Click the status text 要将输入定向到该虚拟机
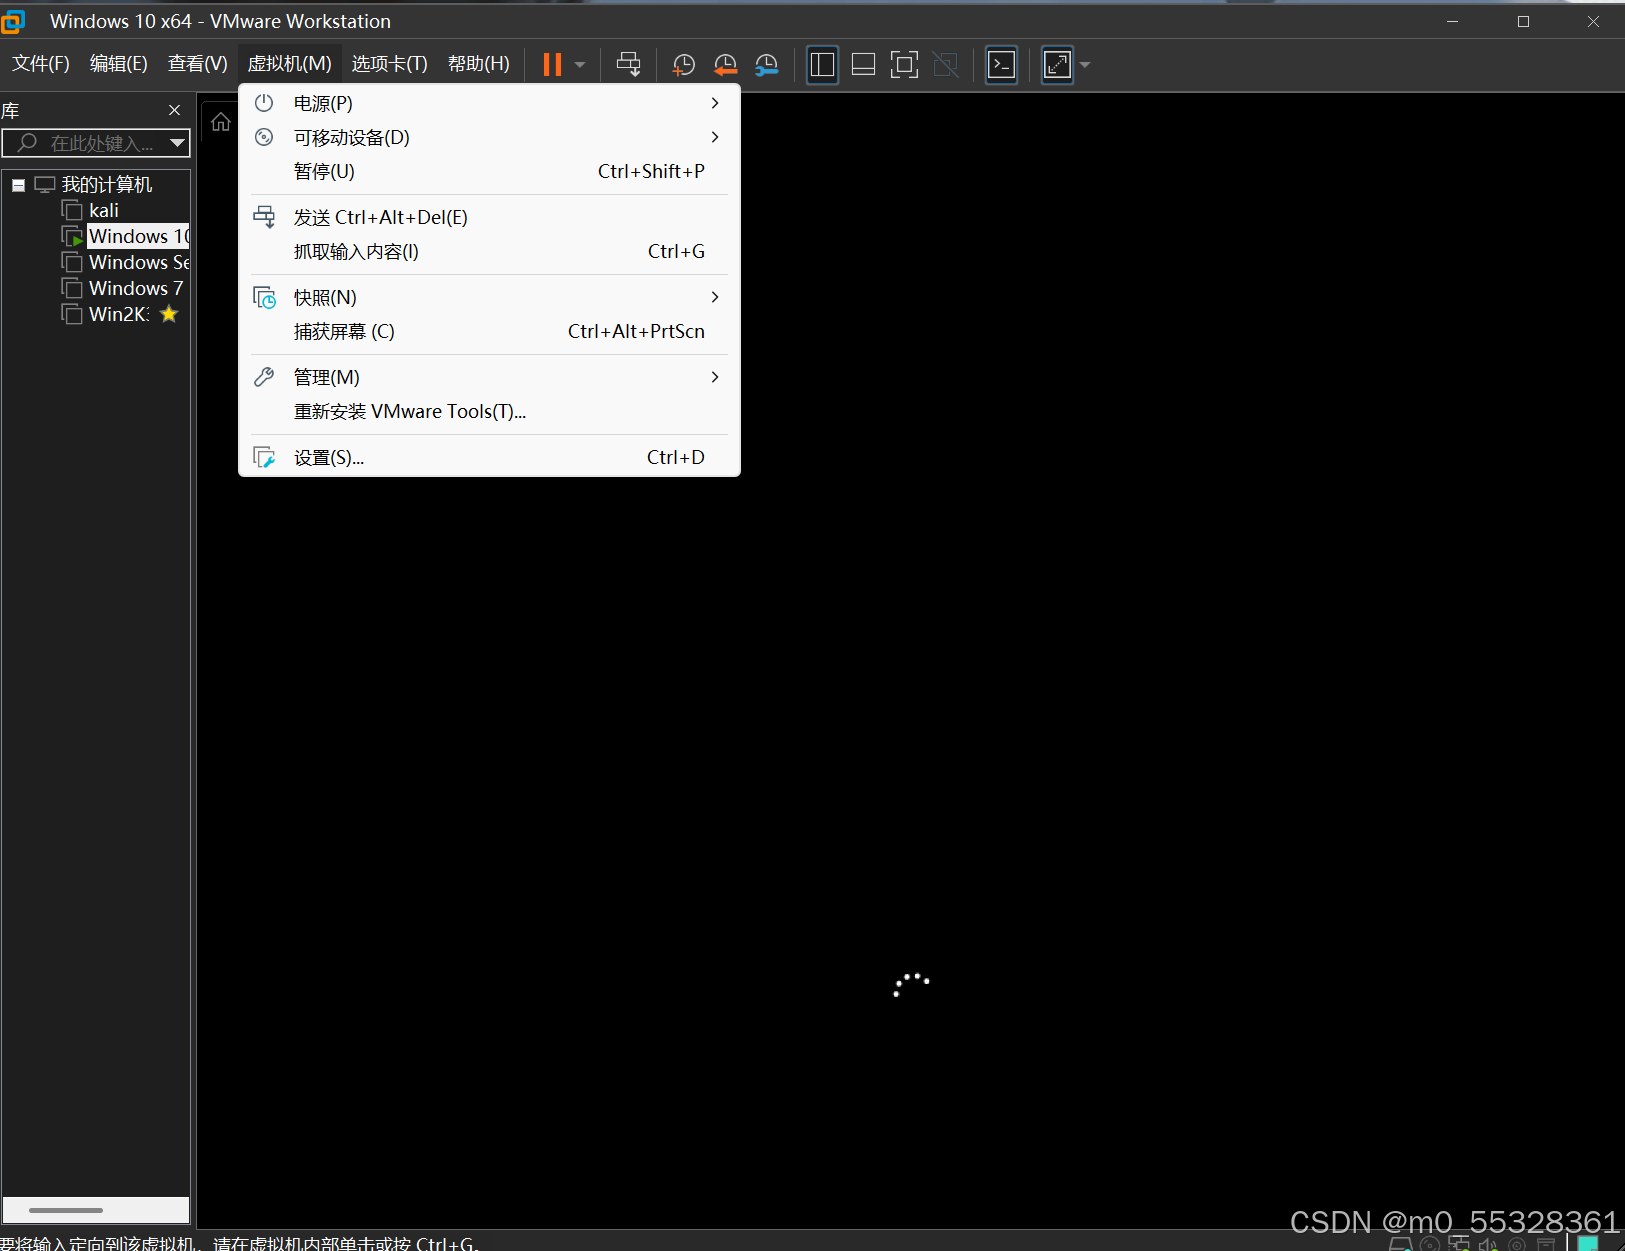 pos(99,1243)
